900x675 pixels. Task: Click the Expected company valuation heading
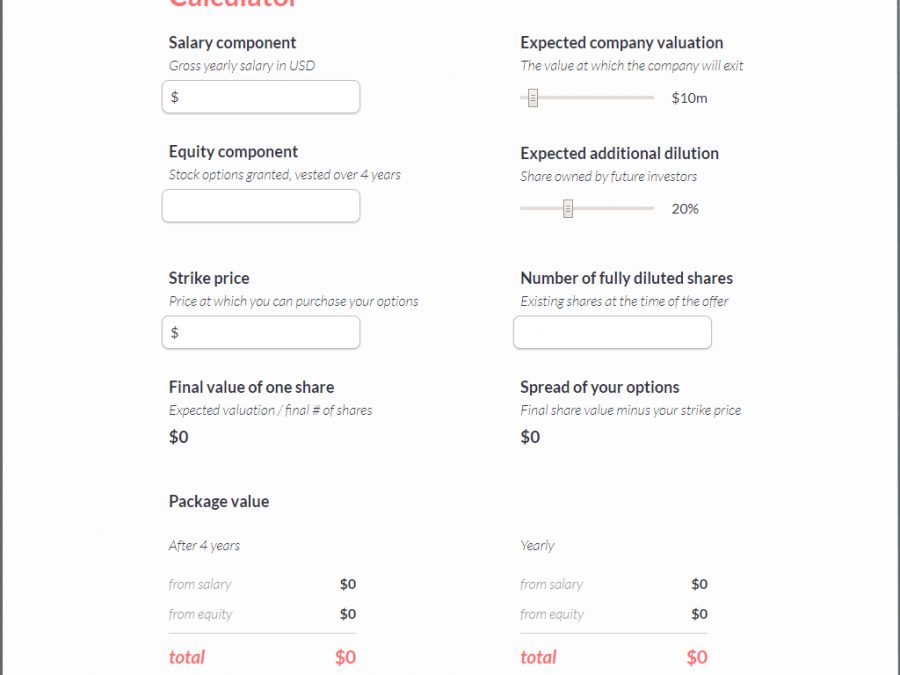(x=621, y=42)
